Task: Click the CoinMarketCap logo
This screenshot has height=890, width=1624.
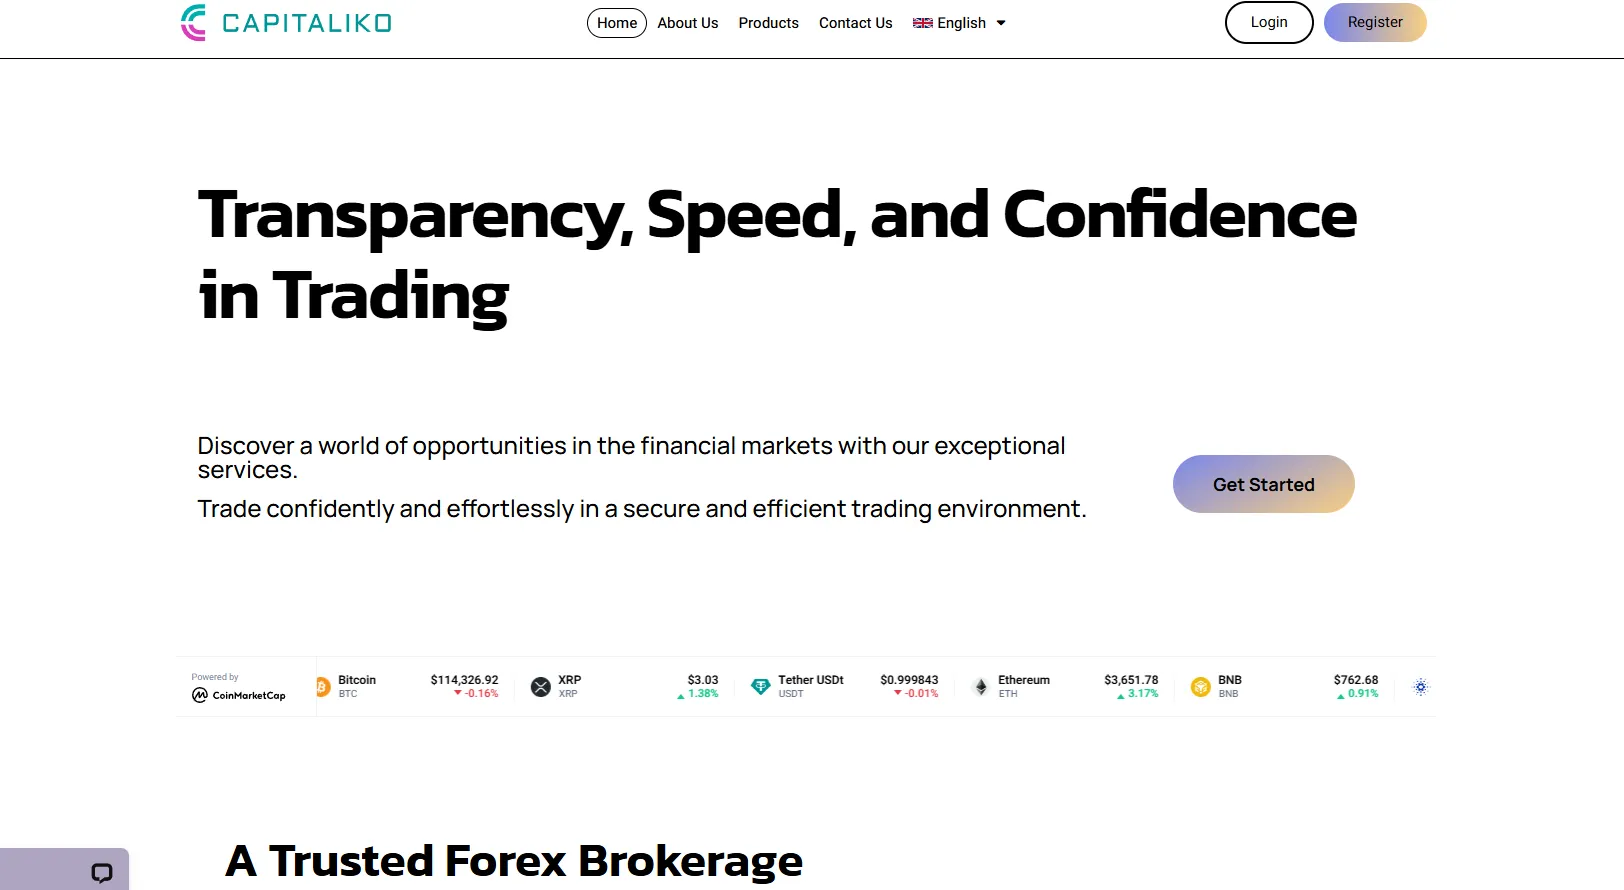Action: point(239,695)
